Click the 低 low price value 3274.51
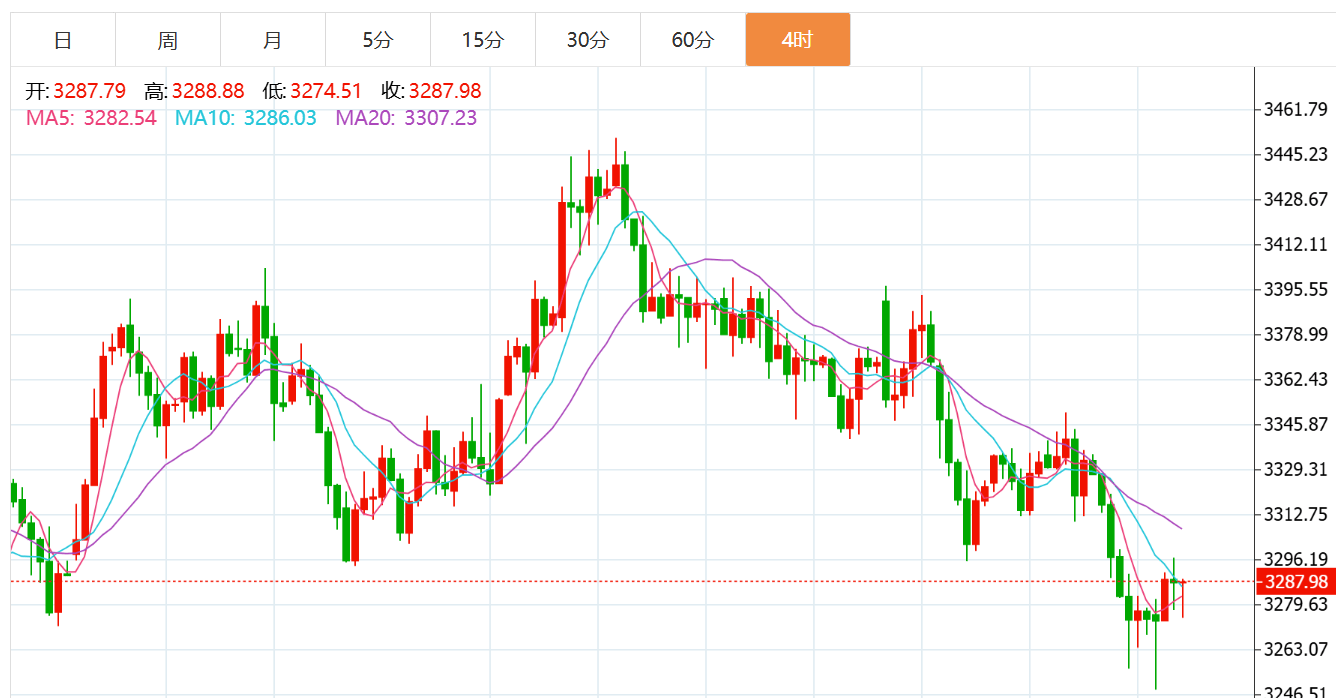 coord(327,92)
